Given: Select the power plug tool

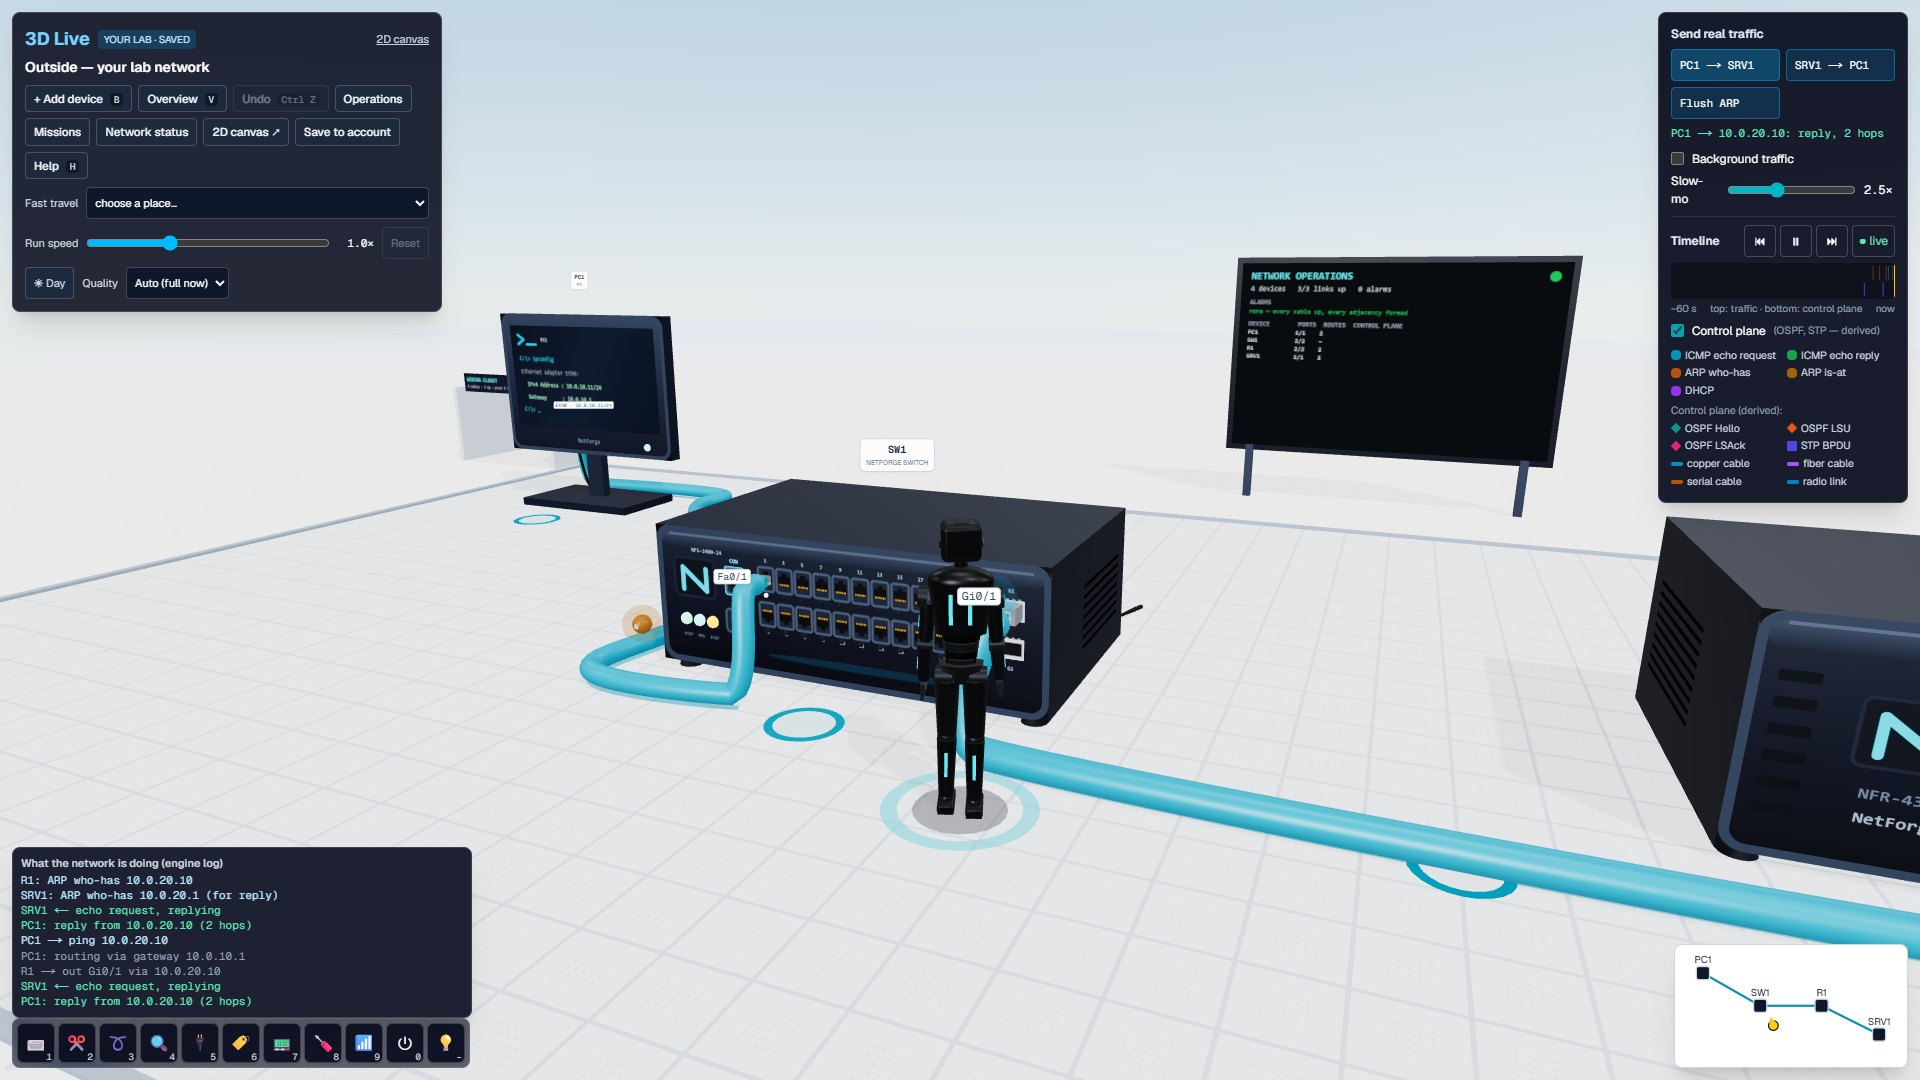Looking at the screenshot, I should [x=200, y=1044].
